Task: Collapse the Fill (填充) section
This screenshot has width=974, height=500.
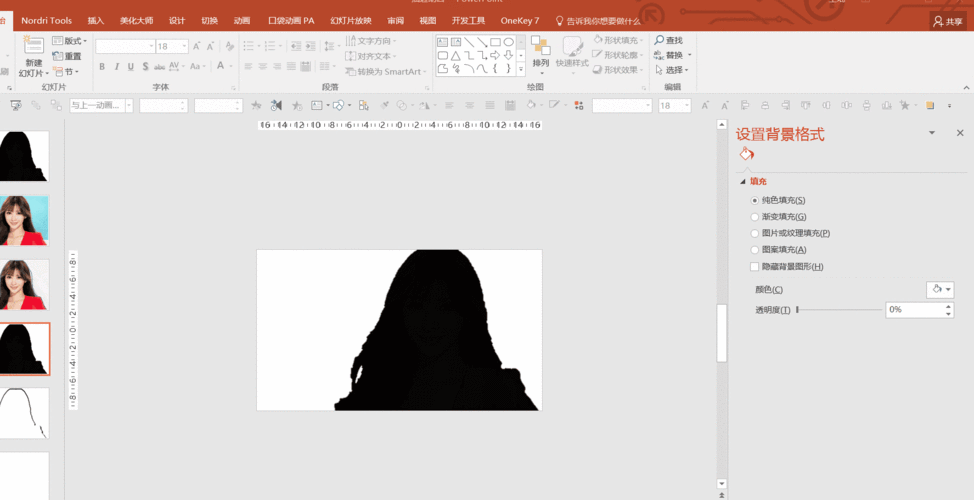Action: click(x=742, y=181)
